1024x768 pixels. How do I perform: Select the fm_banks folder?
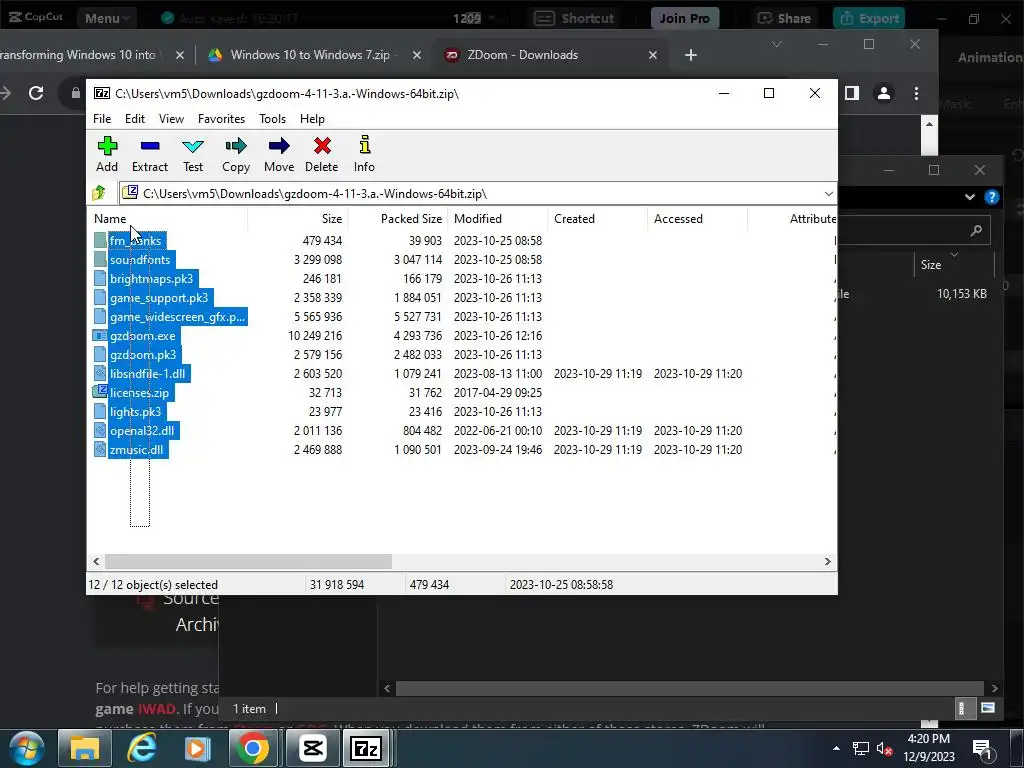(x=135, y=241)
